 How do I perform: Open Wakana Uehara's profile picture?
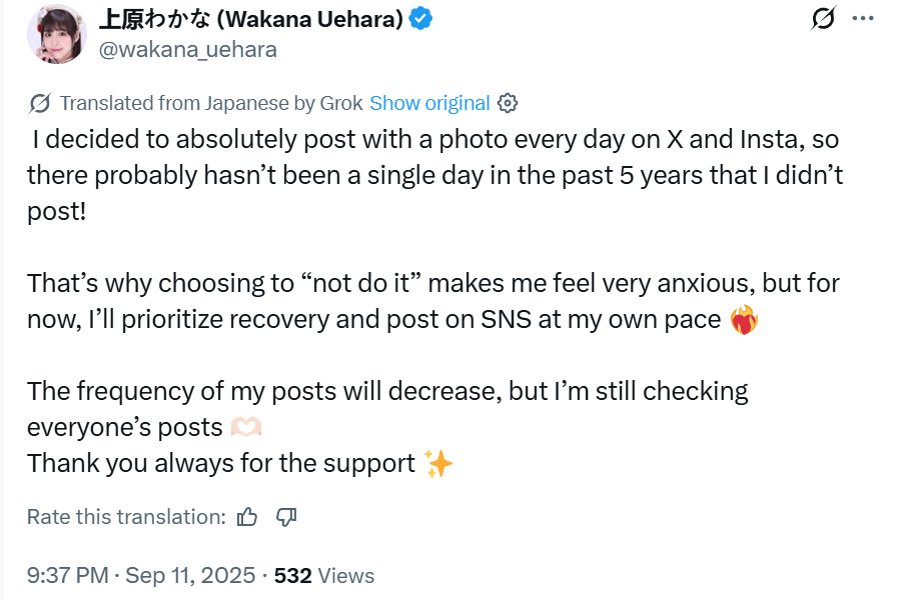[57, 34]
